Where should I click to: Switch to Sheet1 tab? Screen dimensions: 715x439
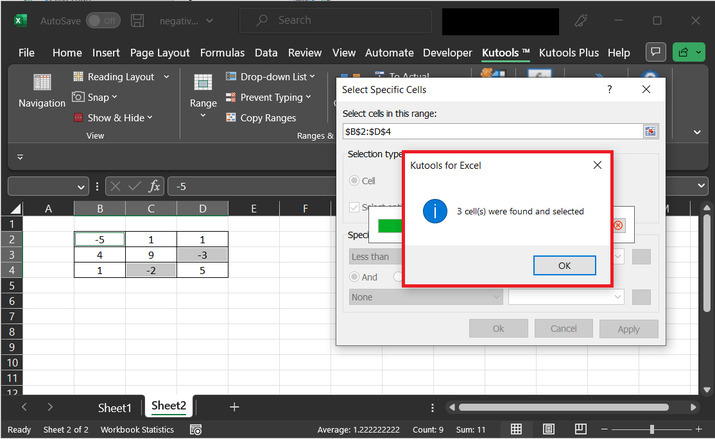[x=114, y=407]
